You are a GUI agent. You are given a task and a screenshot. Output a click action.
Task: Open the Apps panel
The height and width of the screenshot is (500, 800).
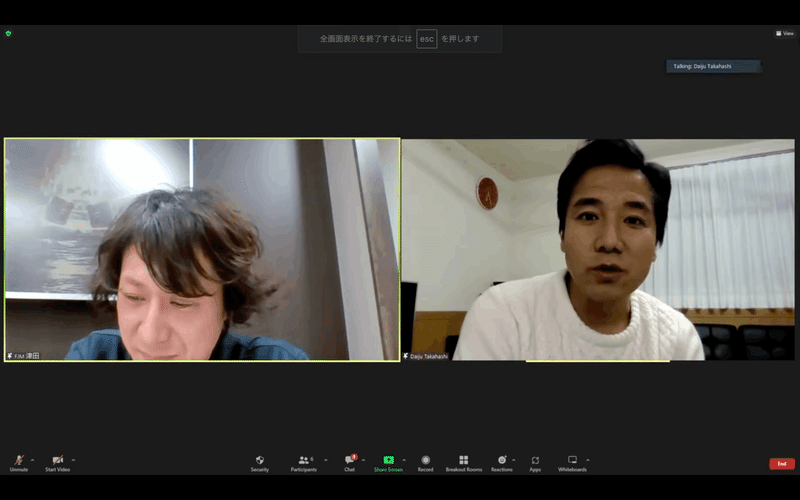(535, 463)
